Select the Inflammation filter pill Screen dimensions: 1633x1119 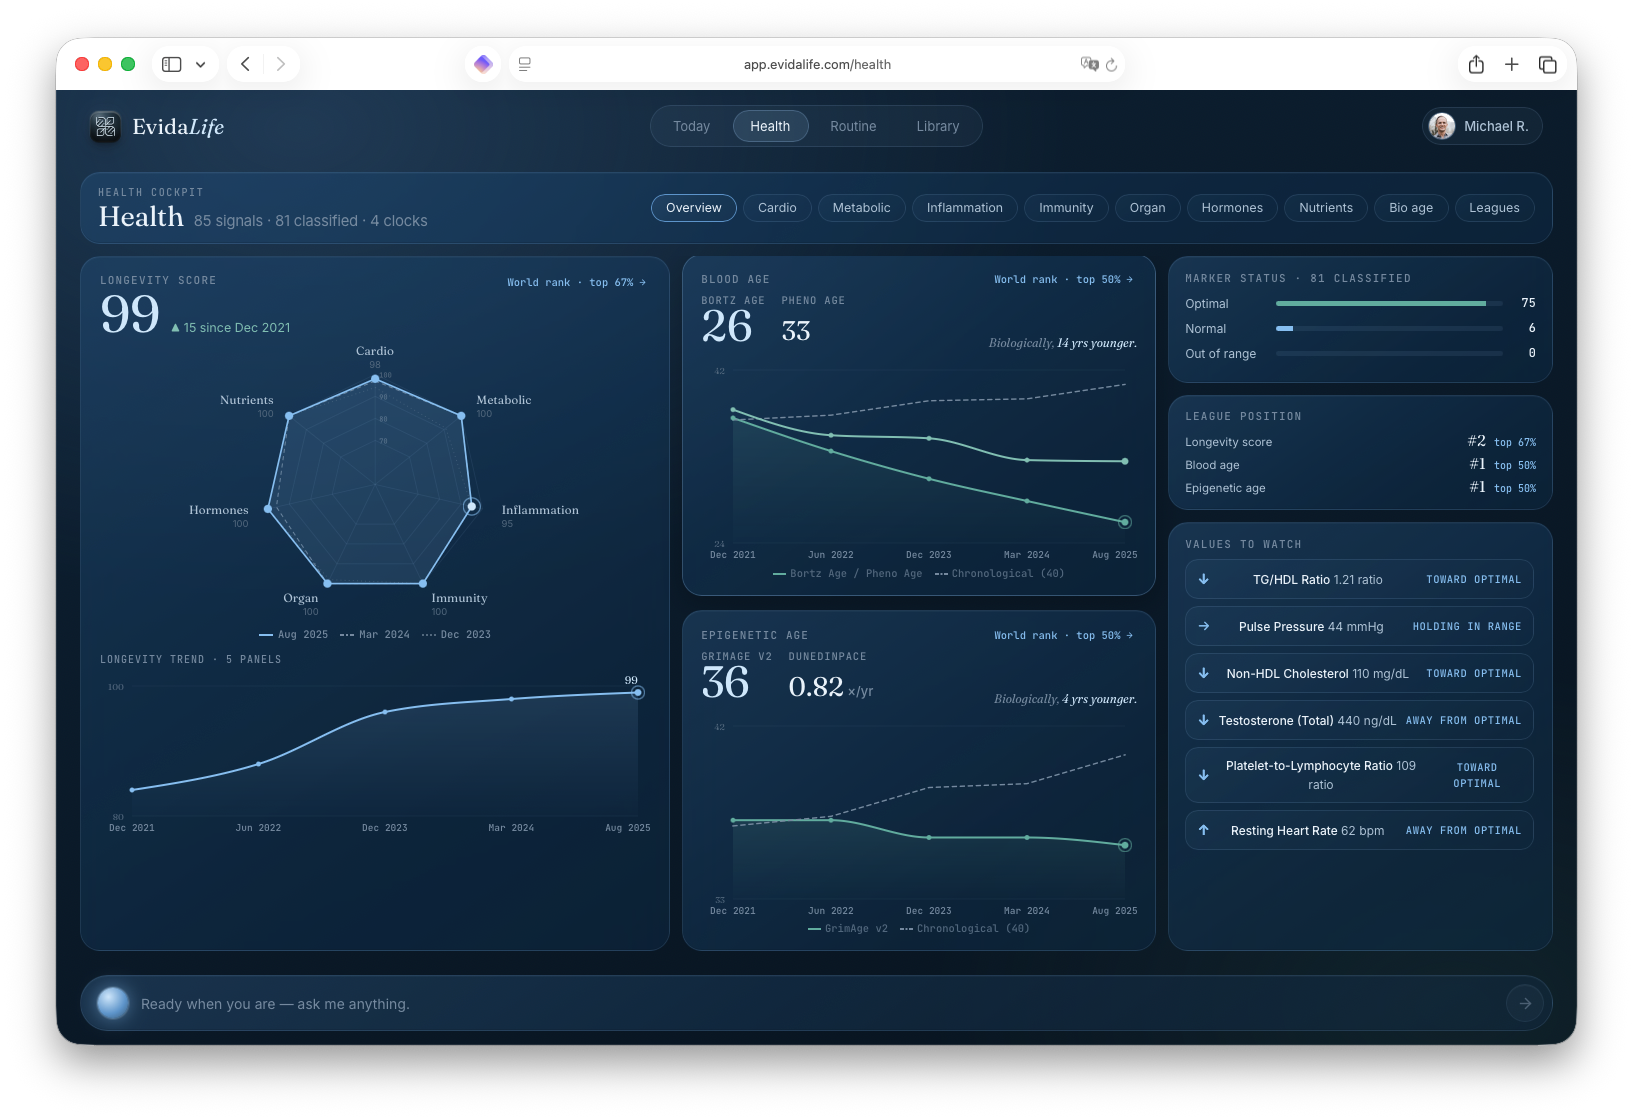coord(964,208)
